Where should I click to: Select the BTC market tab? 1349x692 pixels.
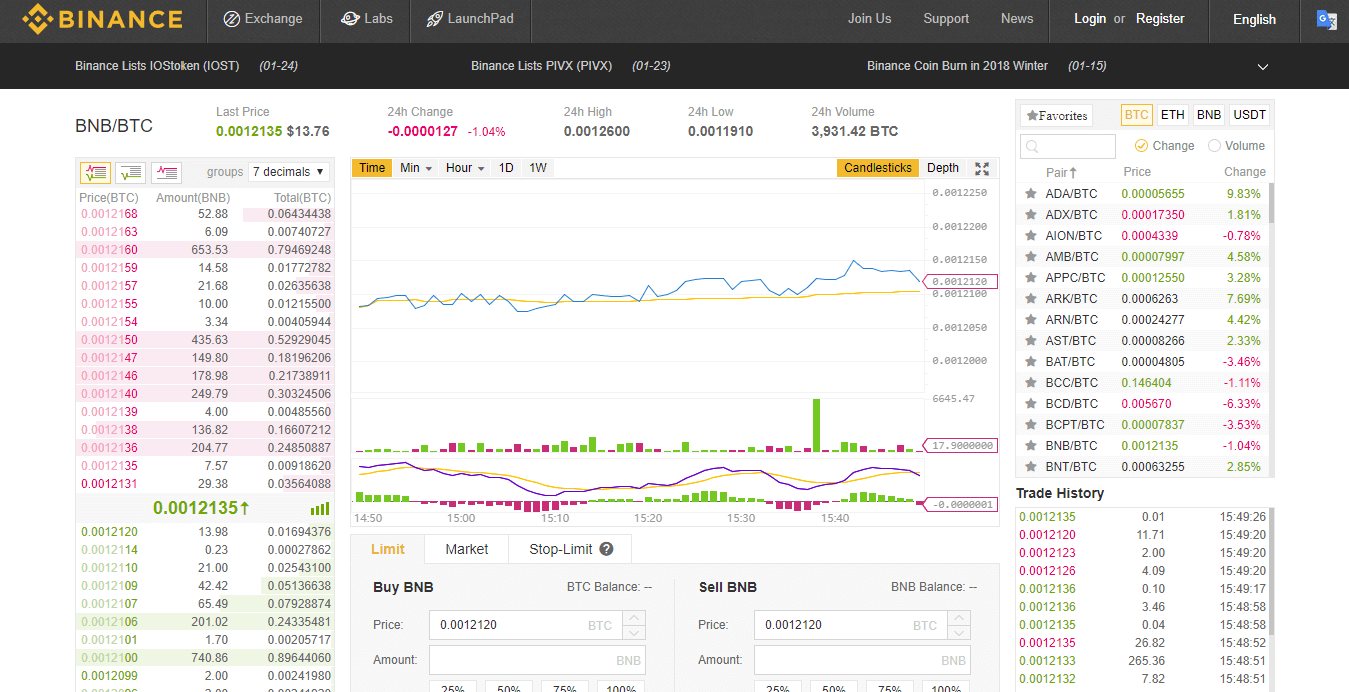pyautogui.click(x=1137, y=115)
